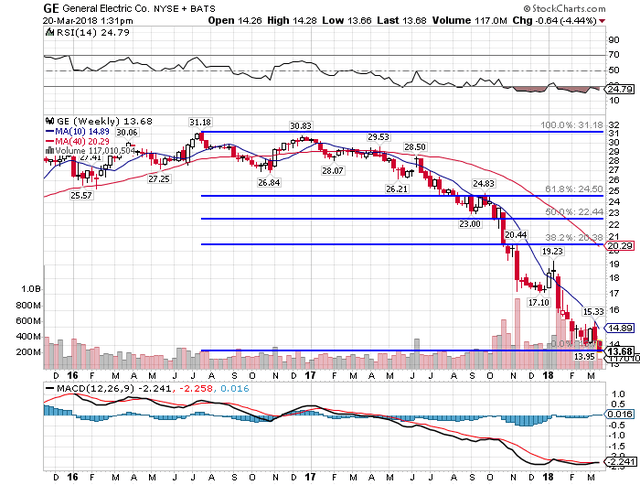
Task: Click the 18 year marker under the MACD panel
Action: (548, 477)
